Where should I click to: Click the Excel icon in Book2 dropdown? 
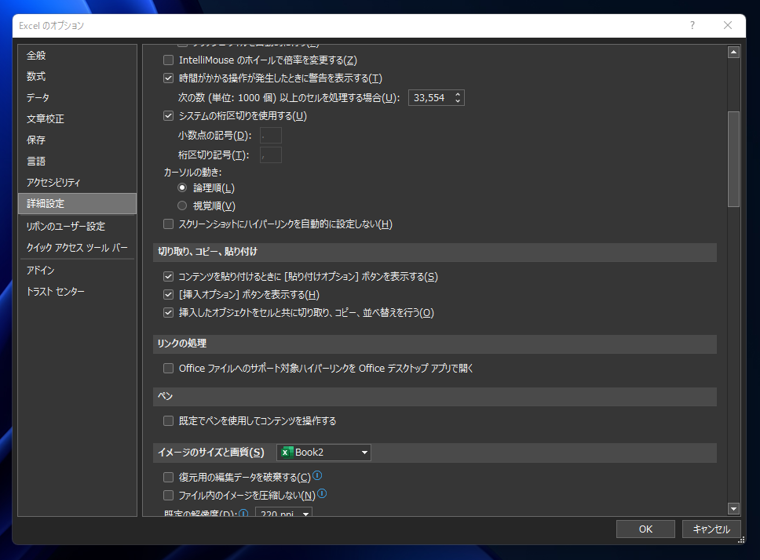click(286, 452)
